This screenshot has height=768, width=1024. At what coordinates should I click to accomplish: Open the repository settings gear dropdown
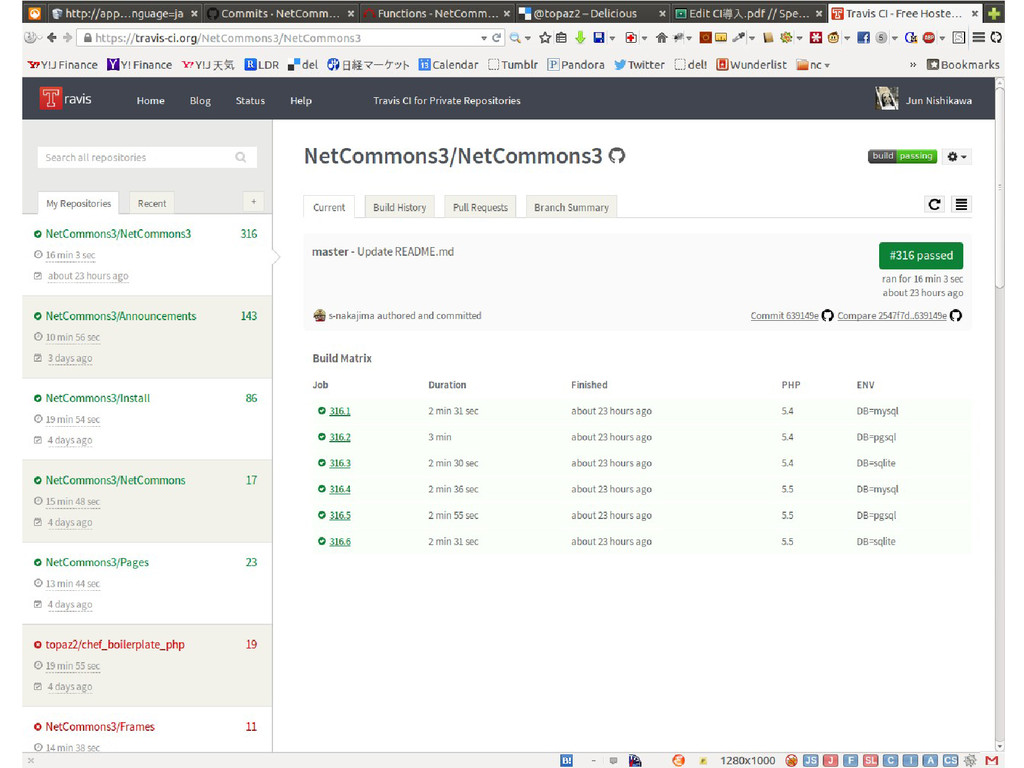(x=957, y=157)
